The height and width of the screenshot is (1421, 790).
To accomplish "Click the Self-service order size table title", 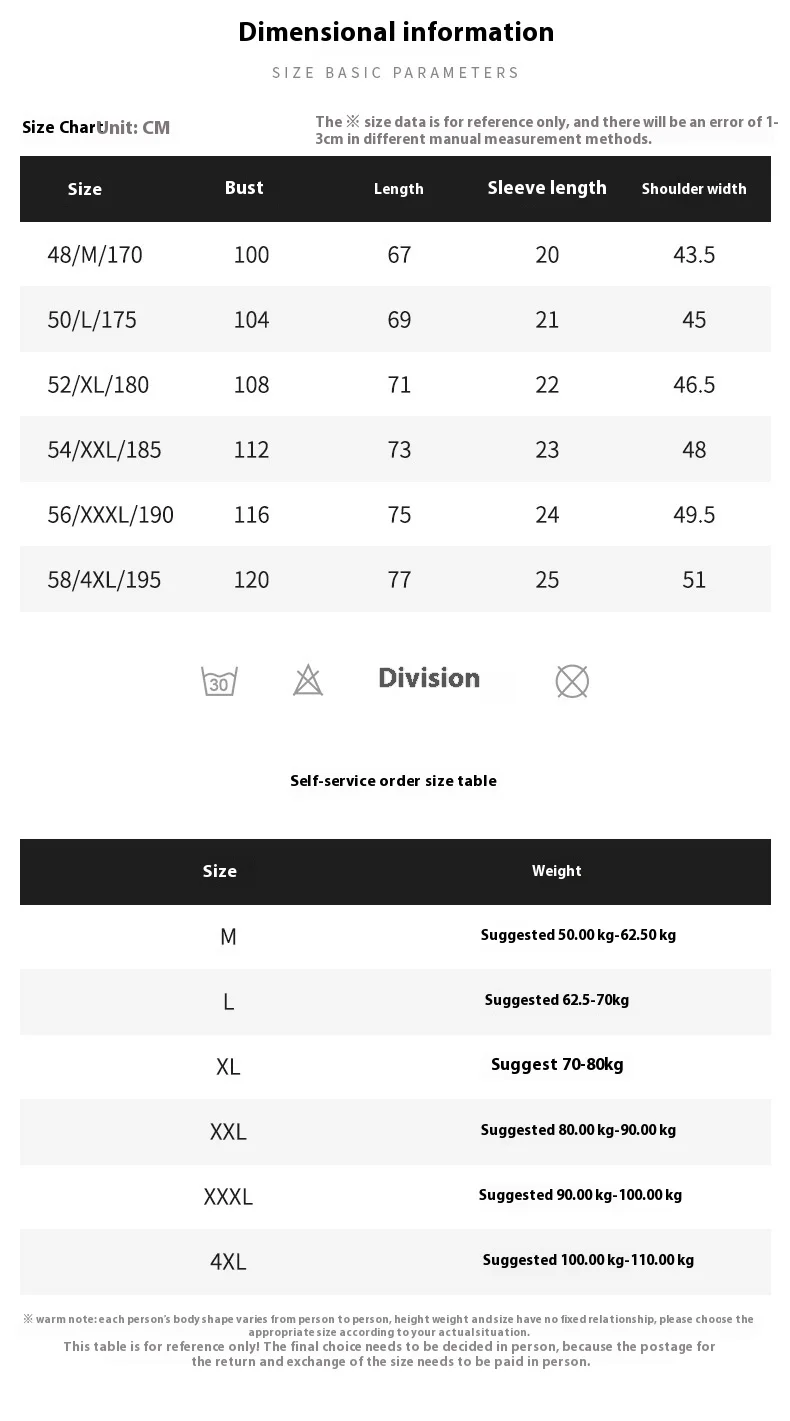I will [393, 781].
